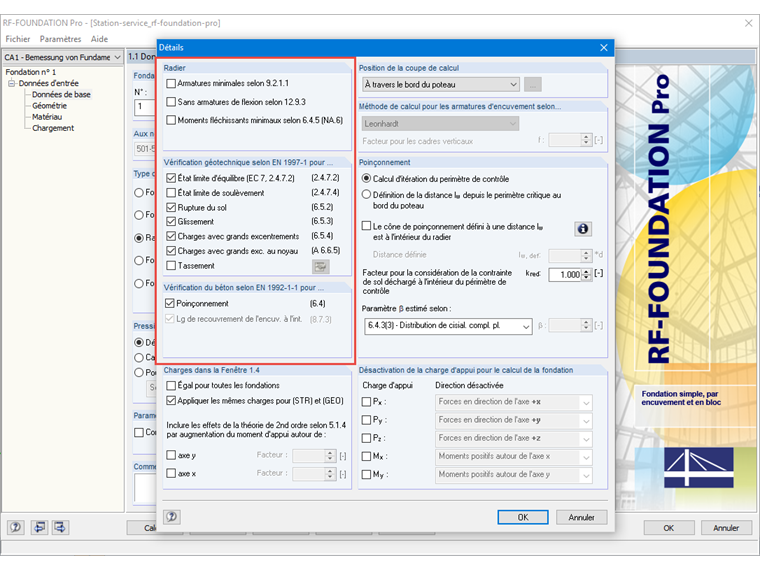This screenshot has width=760, height=570.
Task: Open the Paramètres menu
Action: pyautogui.click(x=61, y=39)
